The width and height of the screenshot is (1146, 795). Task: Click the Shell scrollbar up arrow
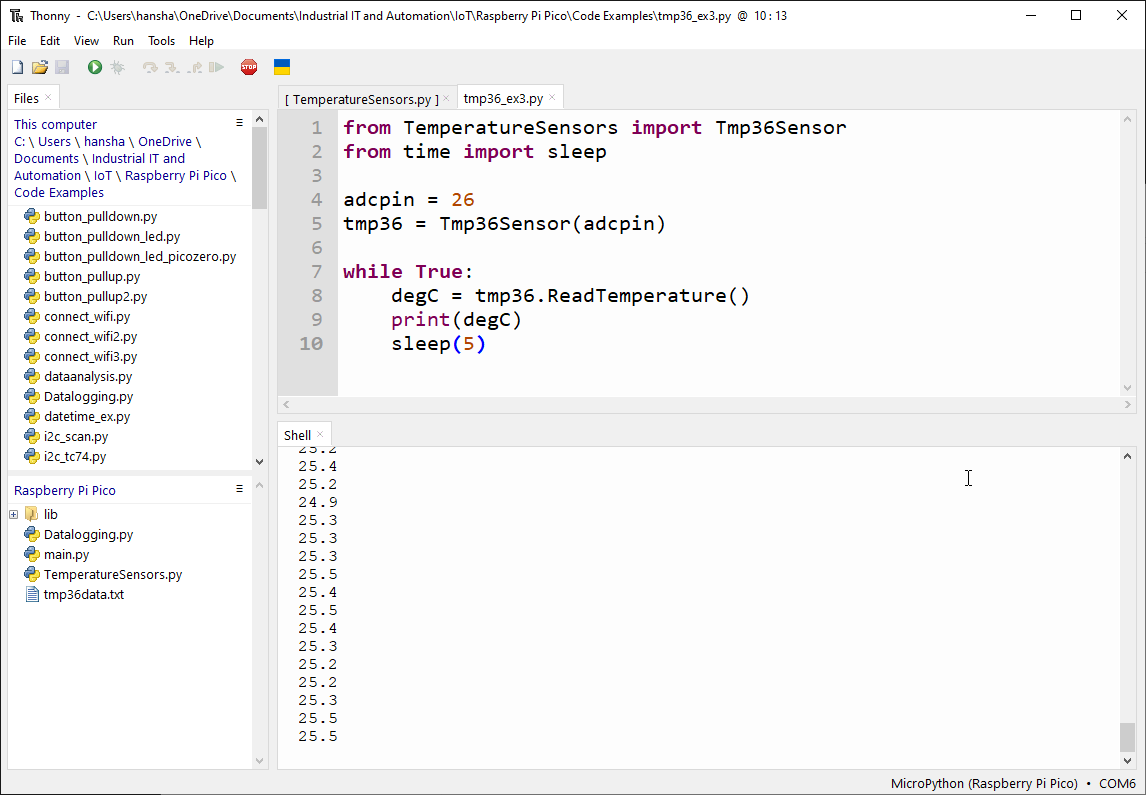[1127, 456]
